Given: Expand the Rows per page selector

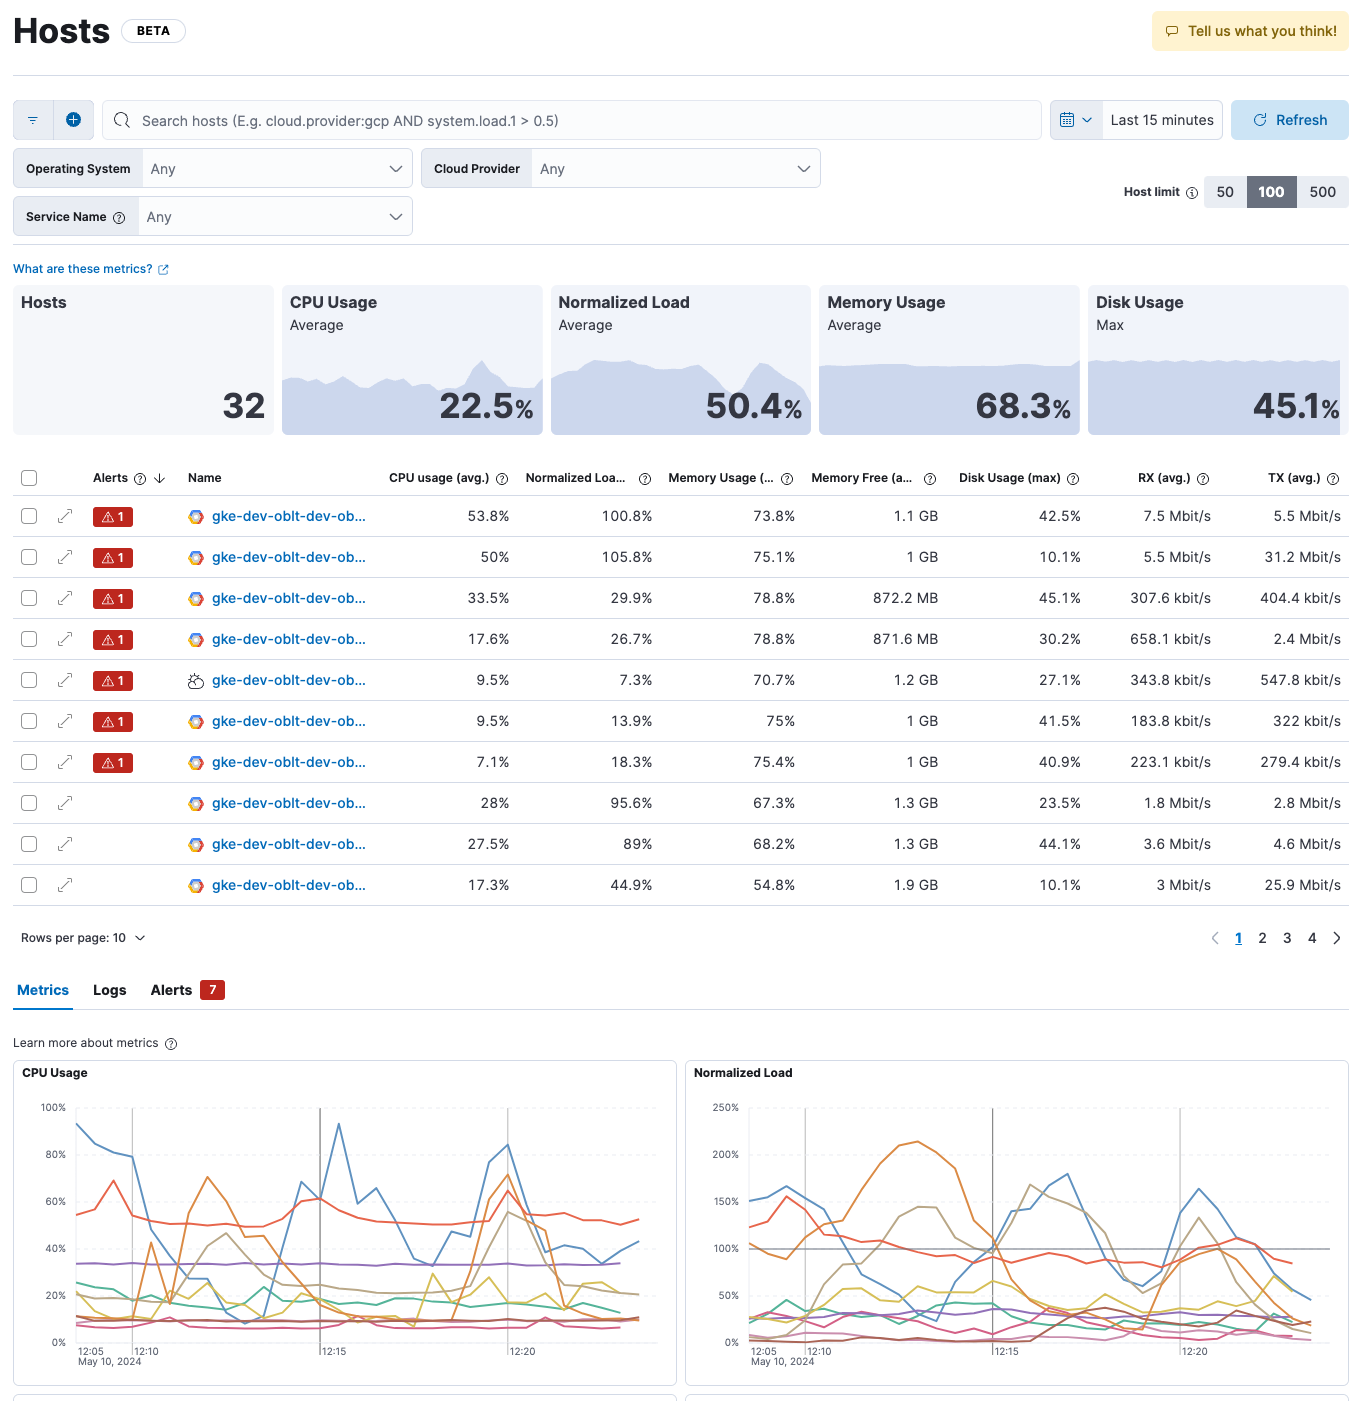Looking at the screenshot, I should coord(83,938).
